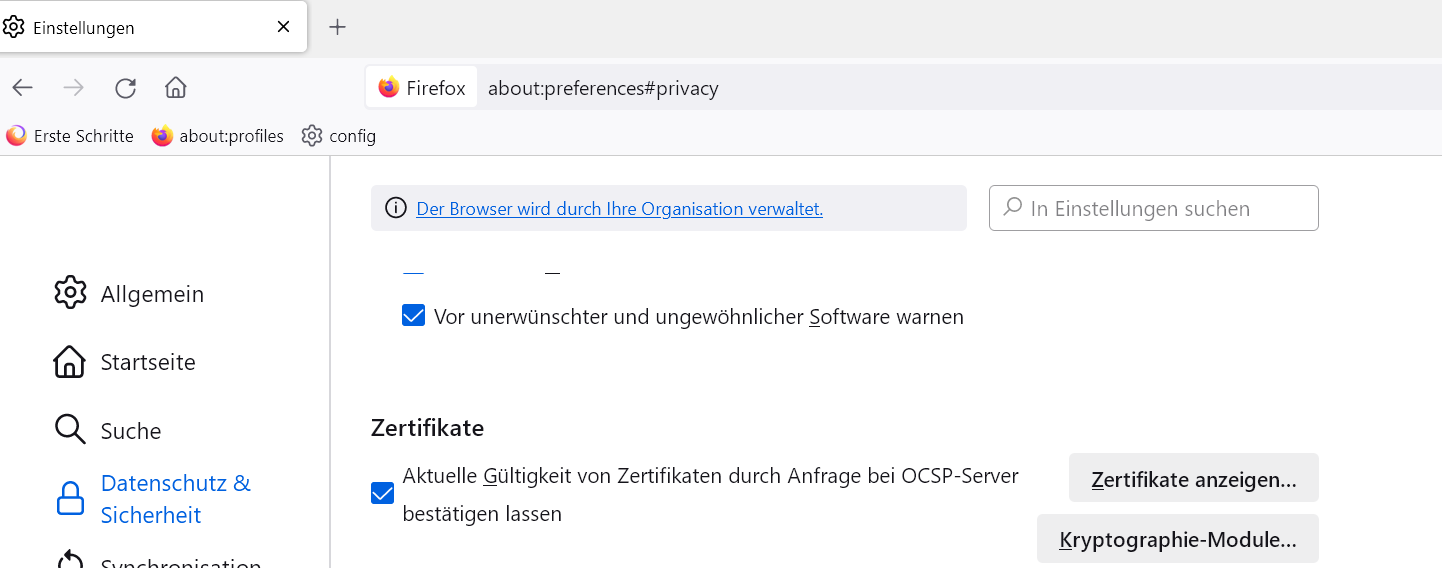This screenshot has height=568, width=1442.
Task: Click the Firefox identity icon in address bar
Action: point(421,88)
